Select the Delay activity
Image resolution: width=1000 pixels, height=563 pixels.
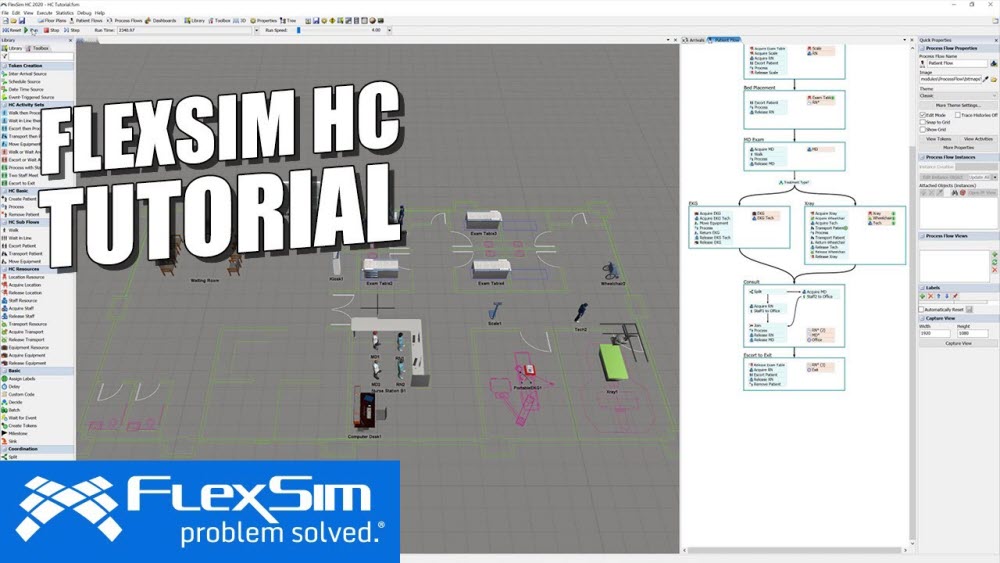(x=14, y=386)
